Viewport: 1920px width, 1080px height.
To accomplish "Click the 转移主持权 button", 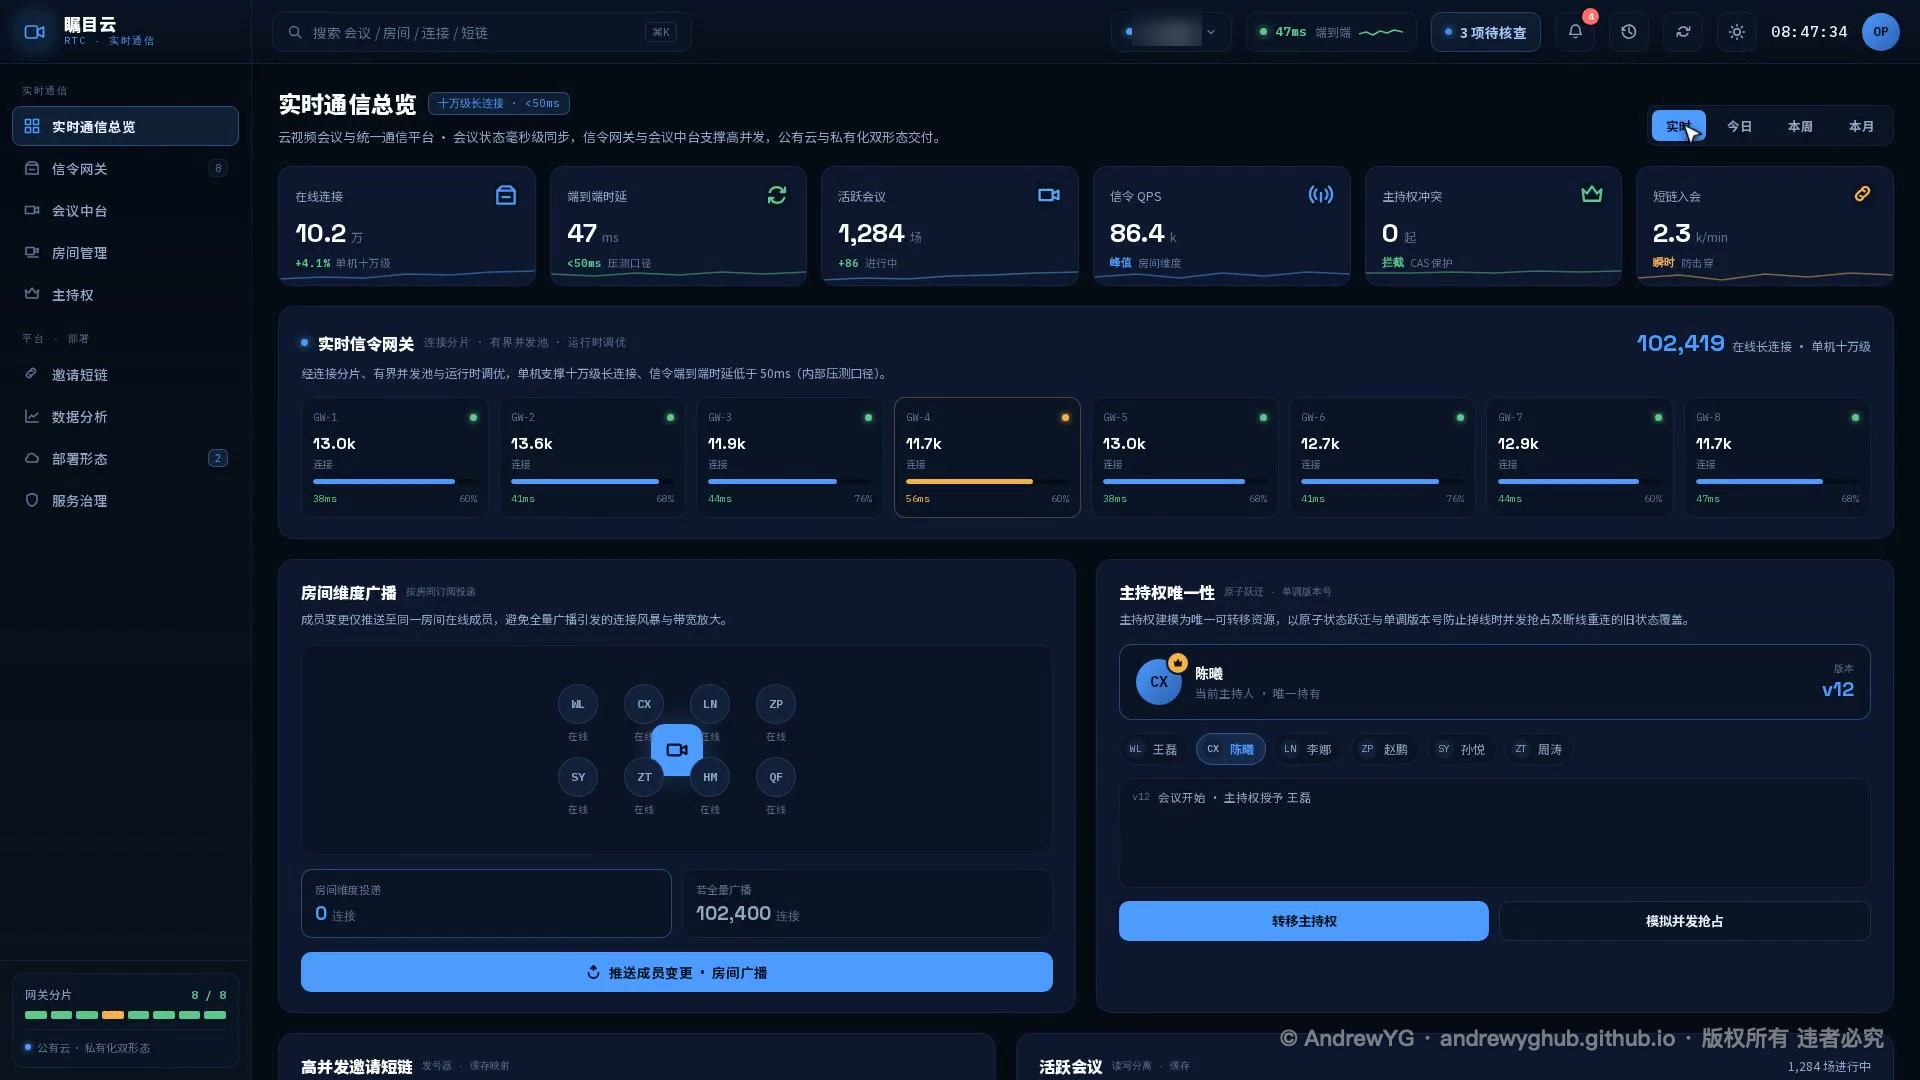I will tap(1304, 921).
